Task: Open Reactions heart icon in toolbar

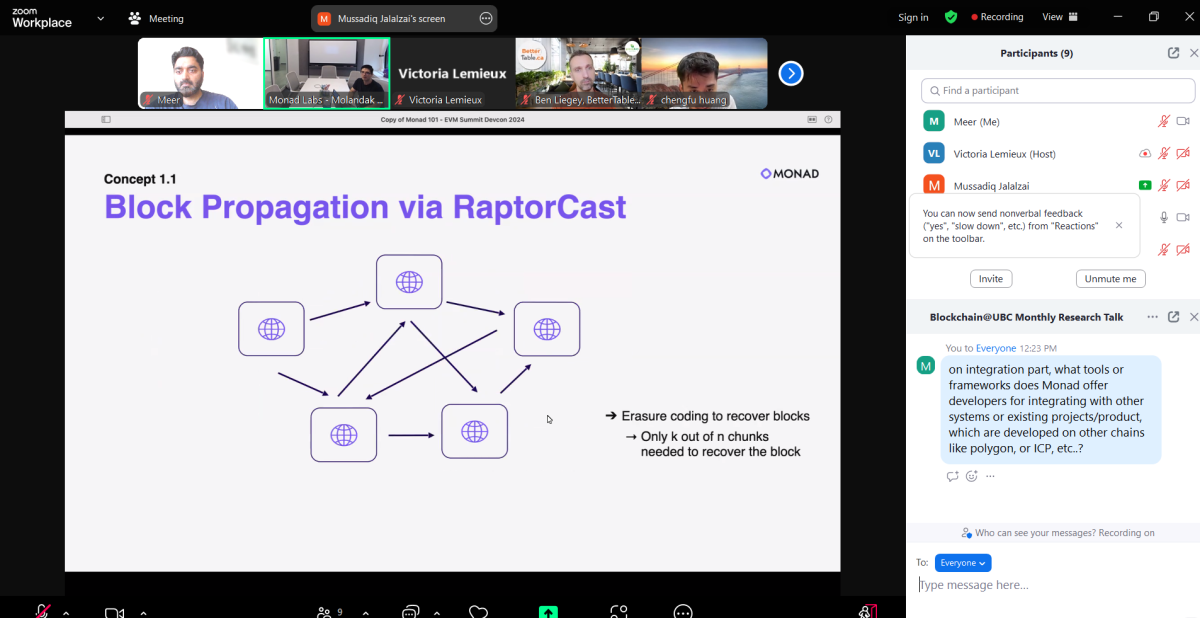Action: [x=478, y=611]
